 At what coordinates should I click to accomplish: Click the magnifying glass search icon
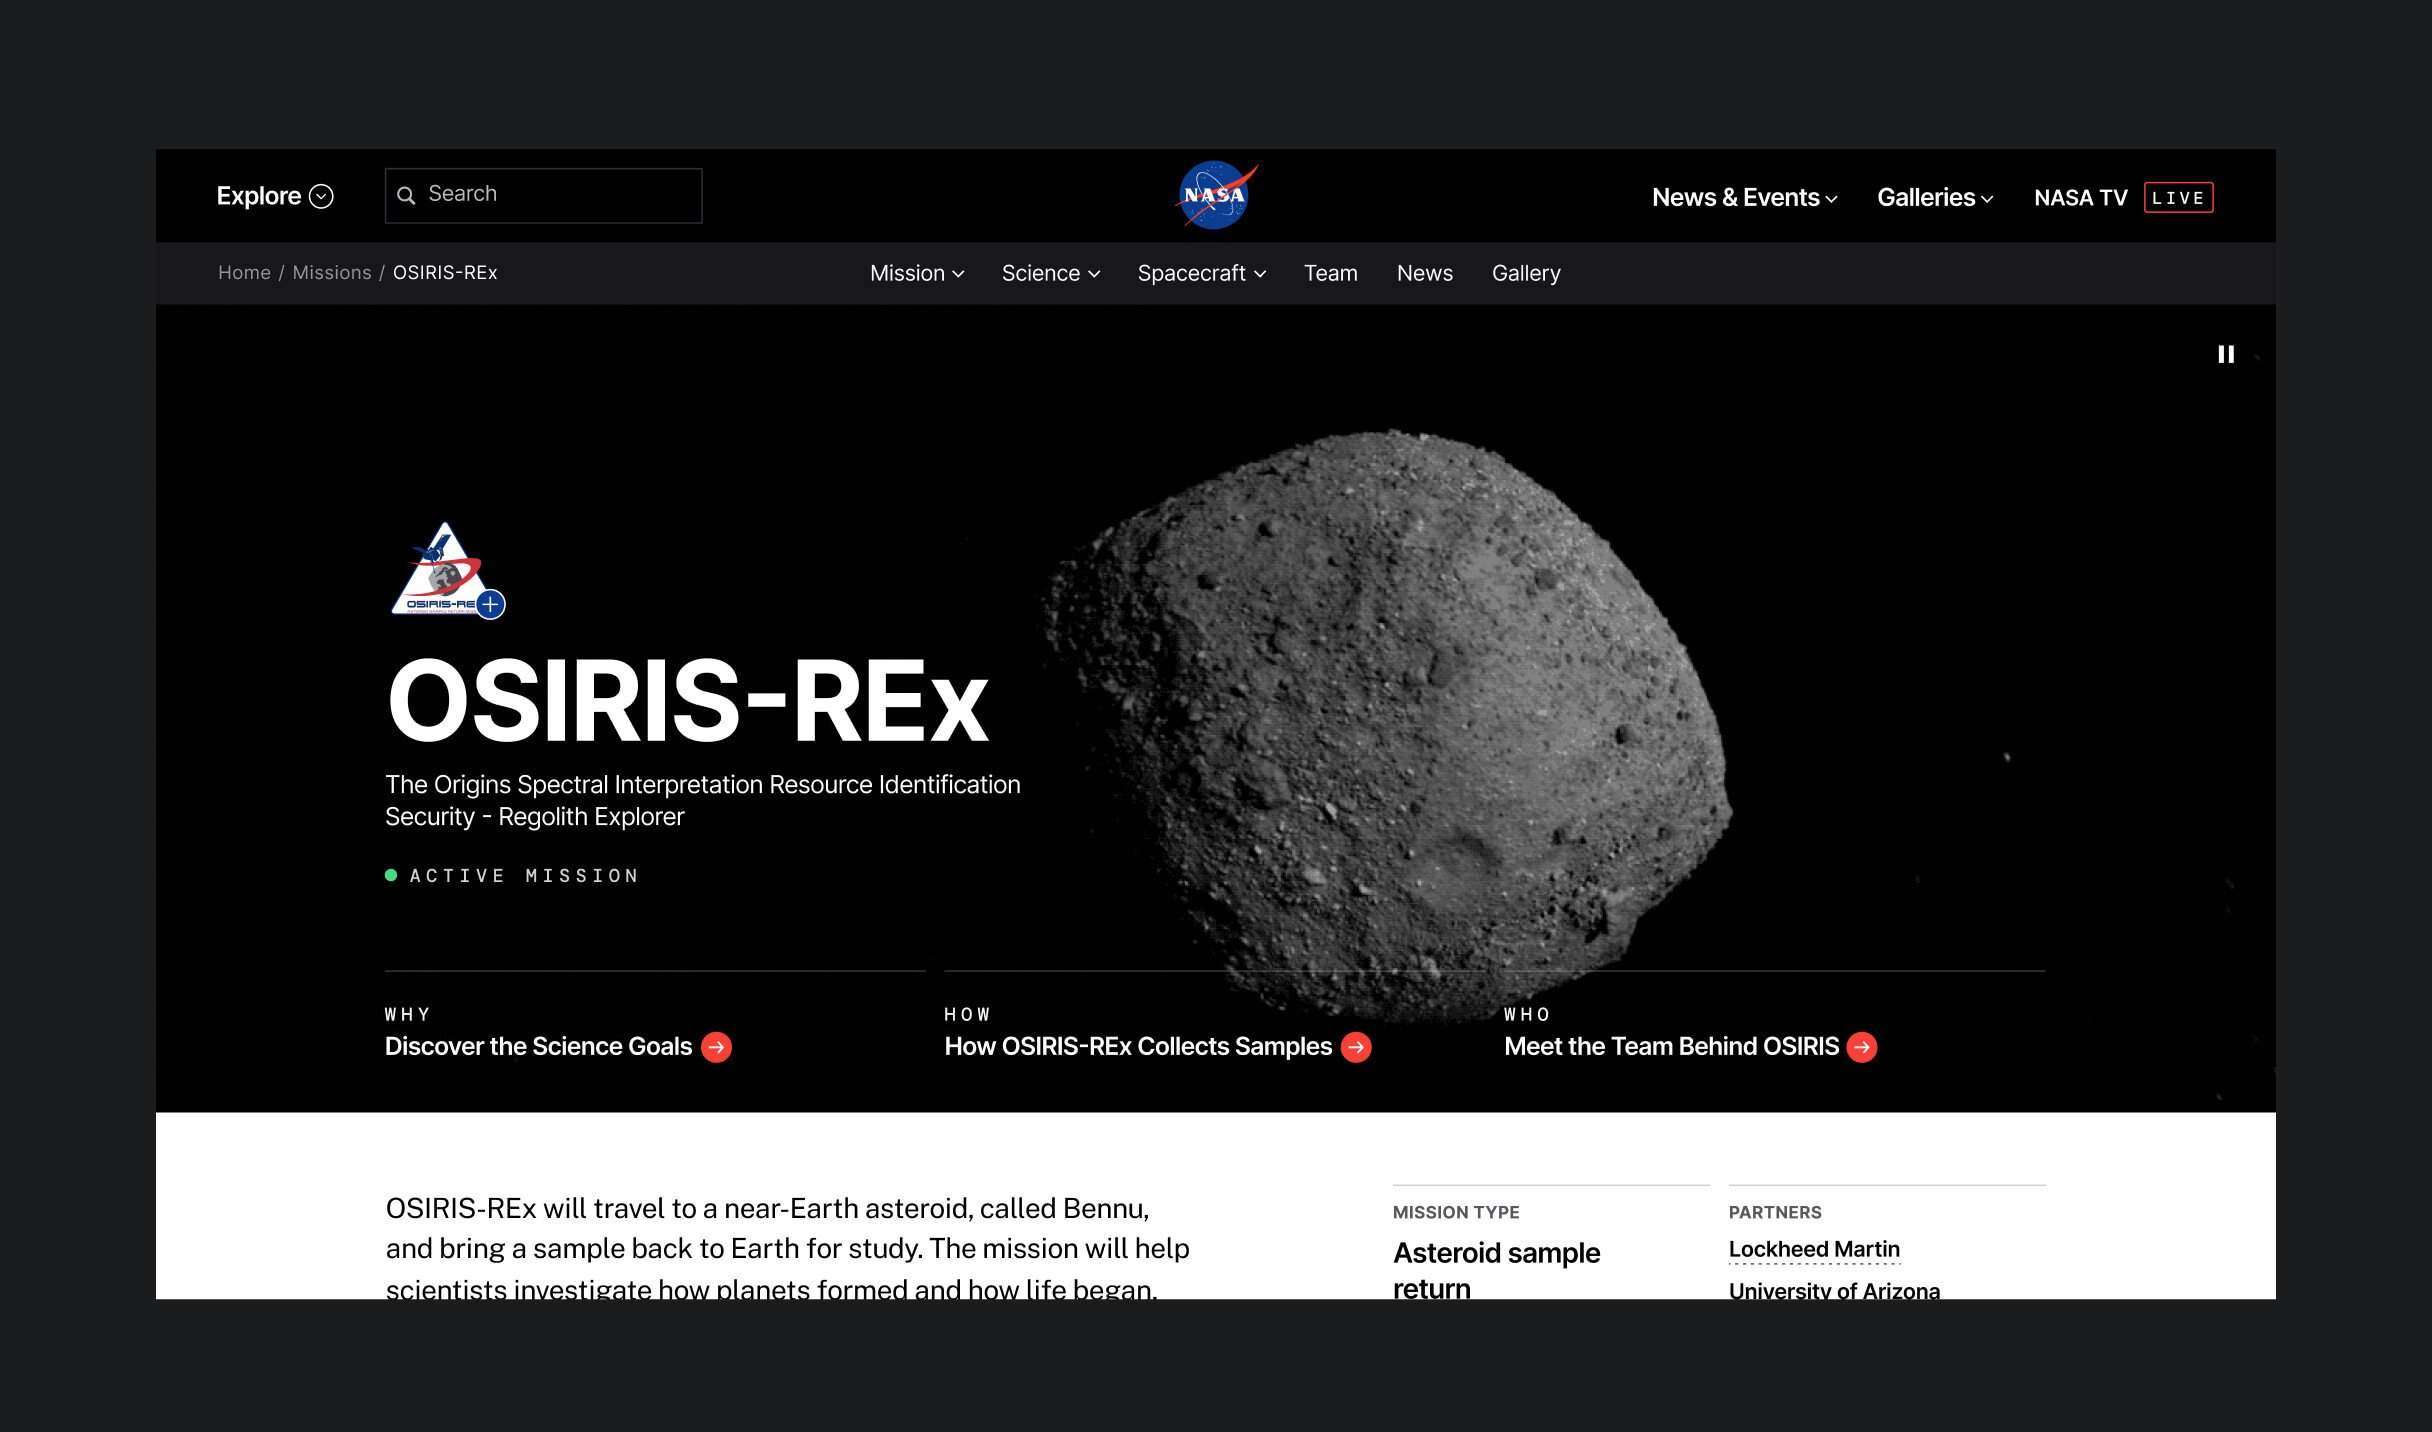click(x=406, y=195)
